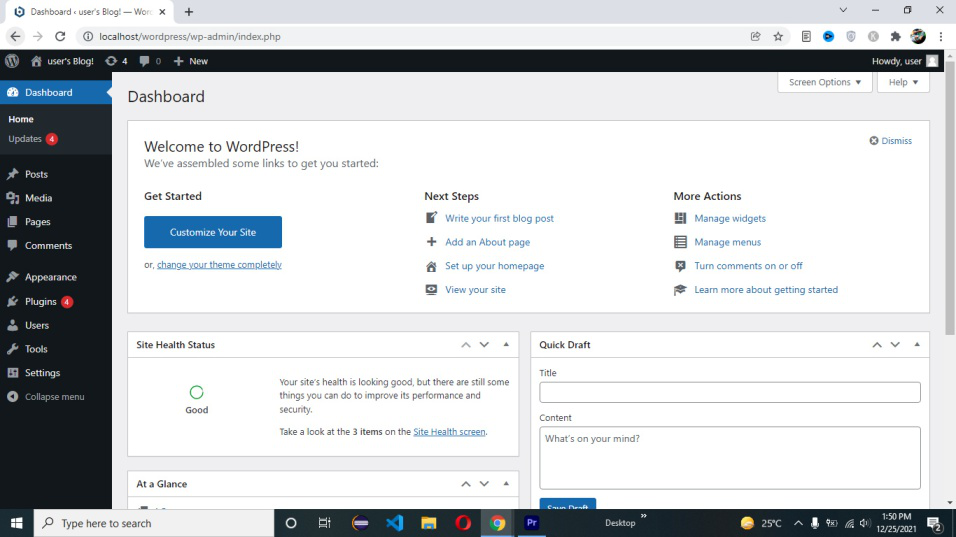Toggle Quick Draft panel collapse

click(x=917, y=345)
